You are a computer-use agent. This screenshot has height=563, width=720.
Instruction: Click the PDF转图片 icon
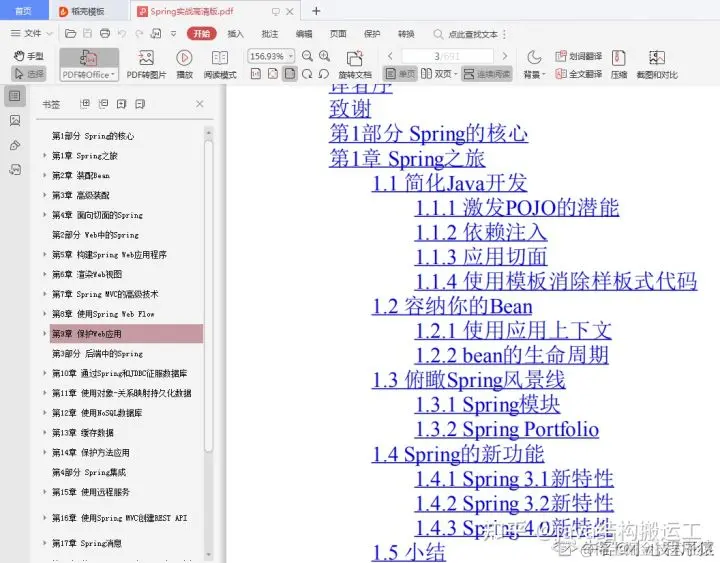tap(146, 58)
